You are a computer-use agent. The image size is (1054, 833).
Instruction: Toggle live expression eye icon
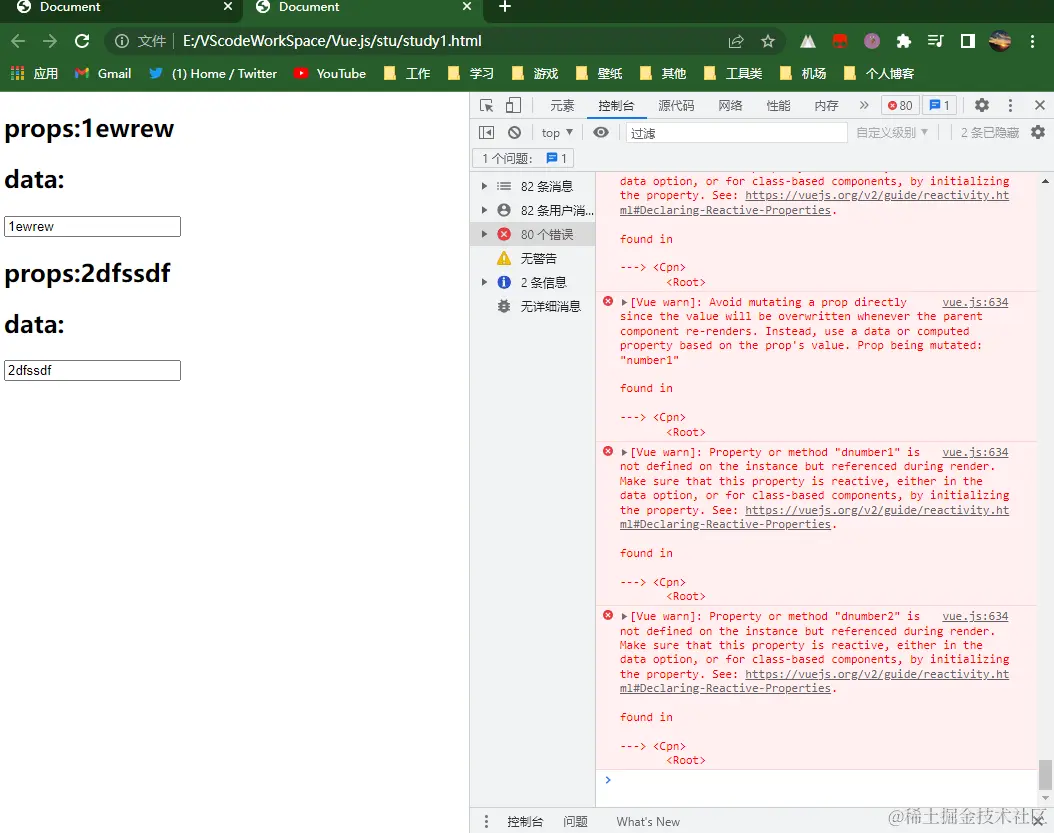point(601,132)
